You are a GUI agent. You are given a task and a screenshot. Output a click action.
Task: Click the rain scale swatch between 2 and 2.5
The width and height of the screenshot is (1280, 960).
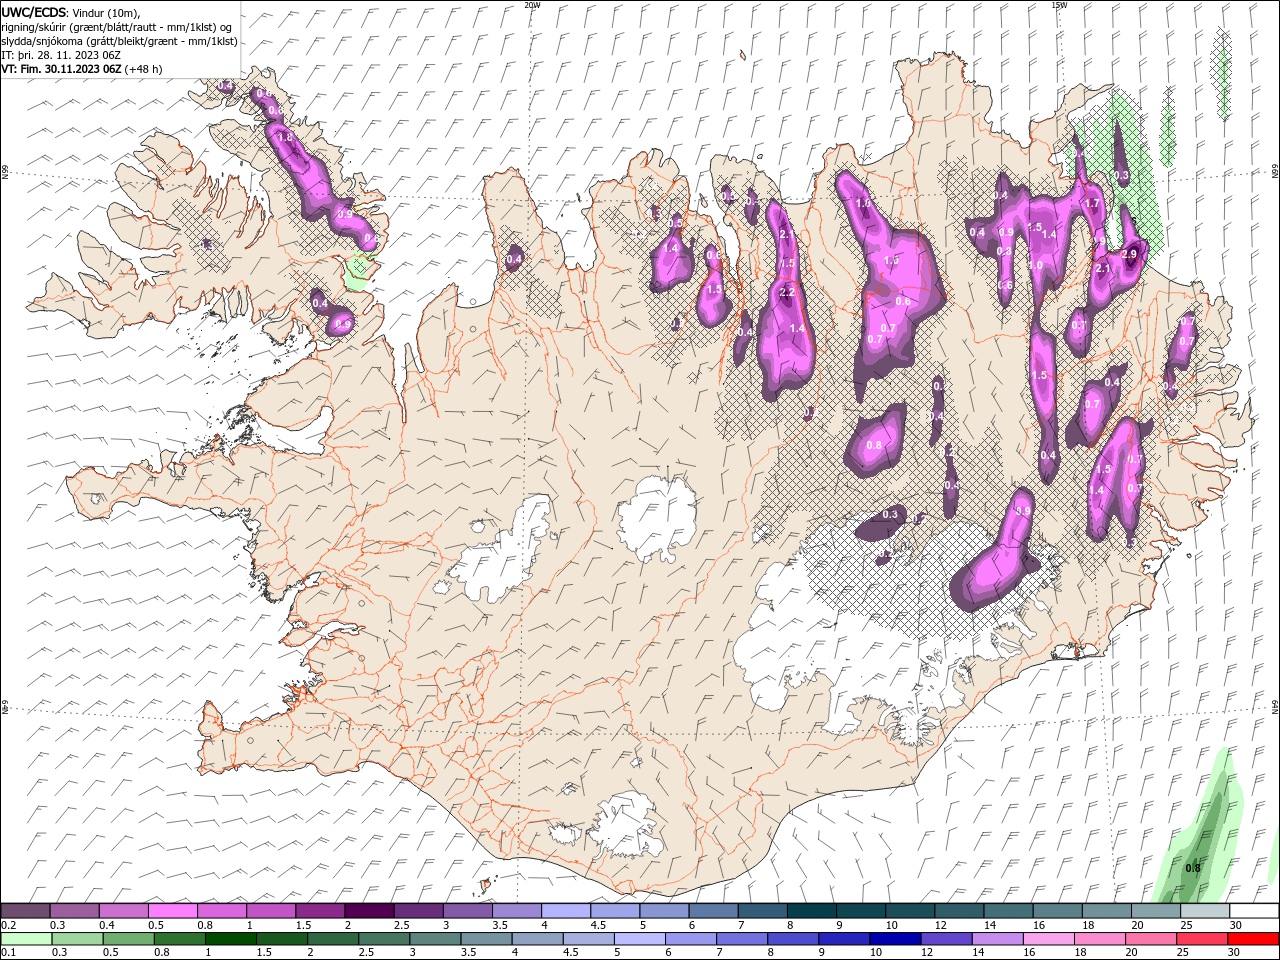pos(332,939)
